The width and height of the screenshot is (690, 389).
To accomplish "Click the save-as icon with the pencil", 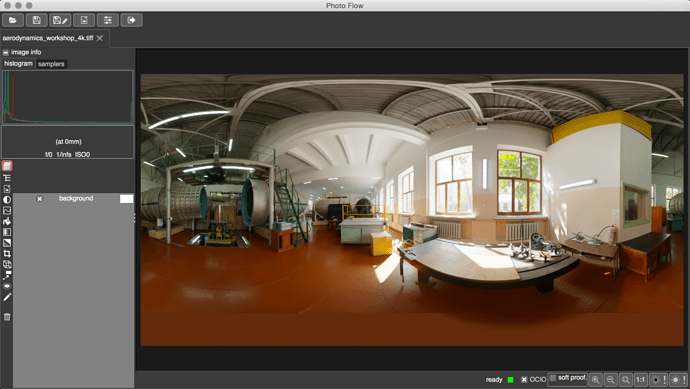I will (x=60, y=20).
